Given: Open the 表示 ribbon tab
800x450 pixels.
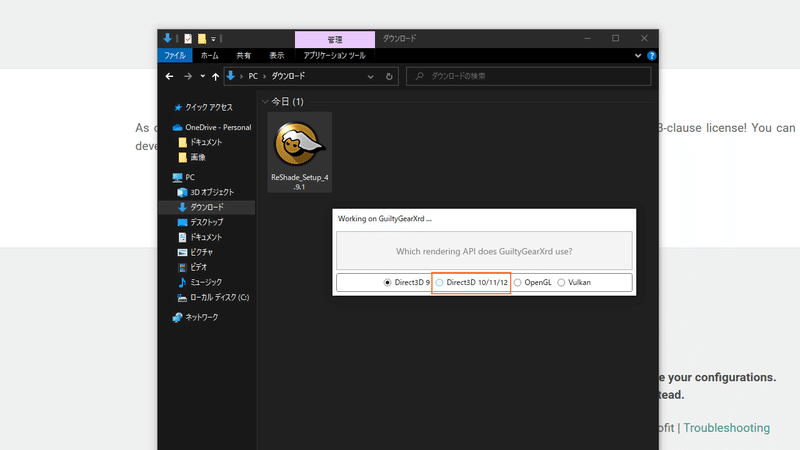Looking at the screenshot, I should [277, 56].
